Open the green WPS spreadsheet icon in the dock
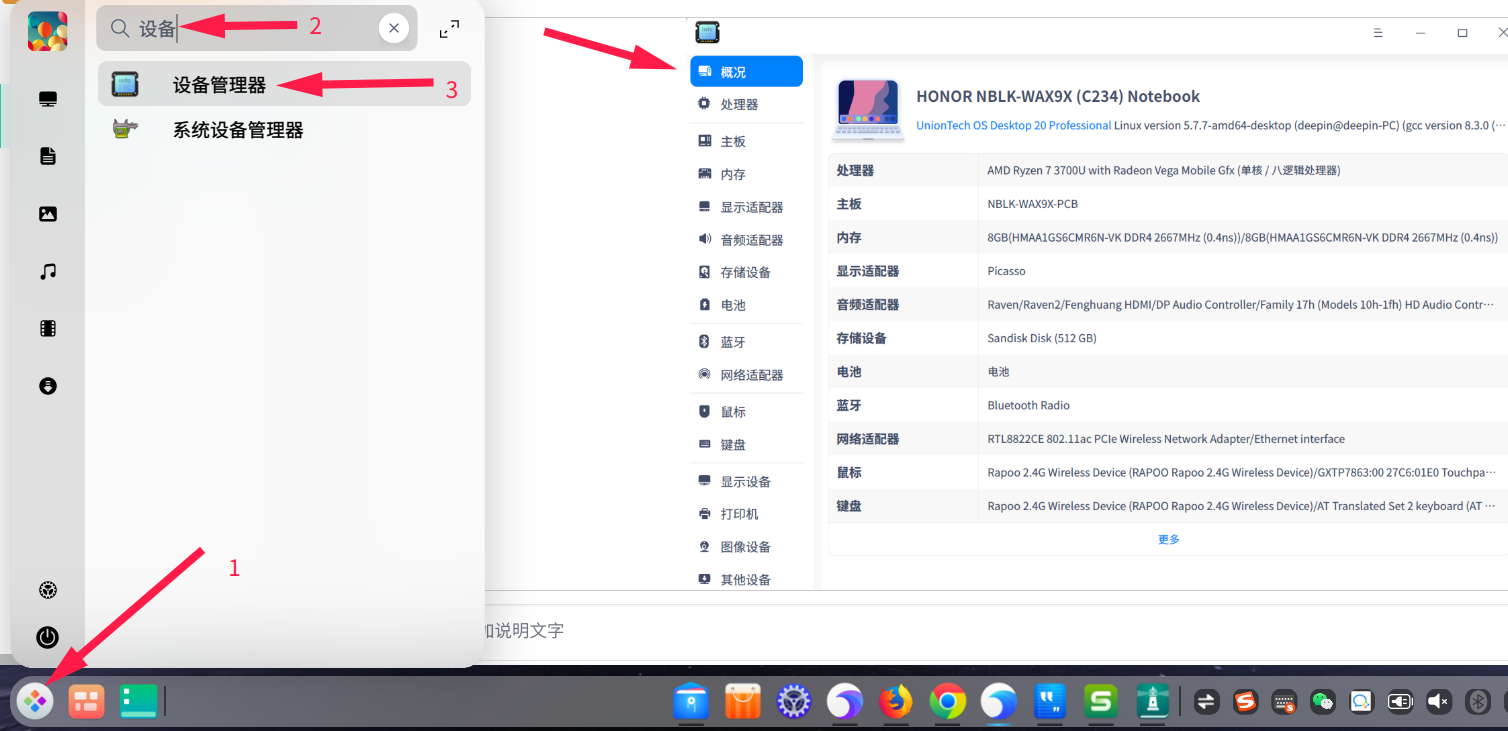The image size is (1508, 731). pyautogui.click(x=1101, y=702)
